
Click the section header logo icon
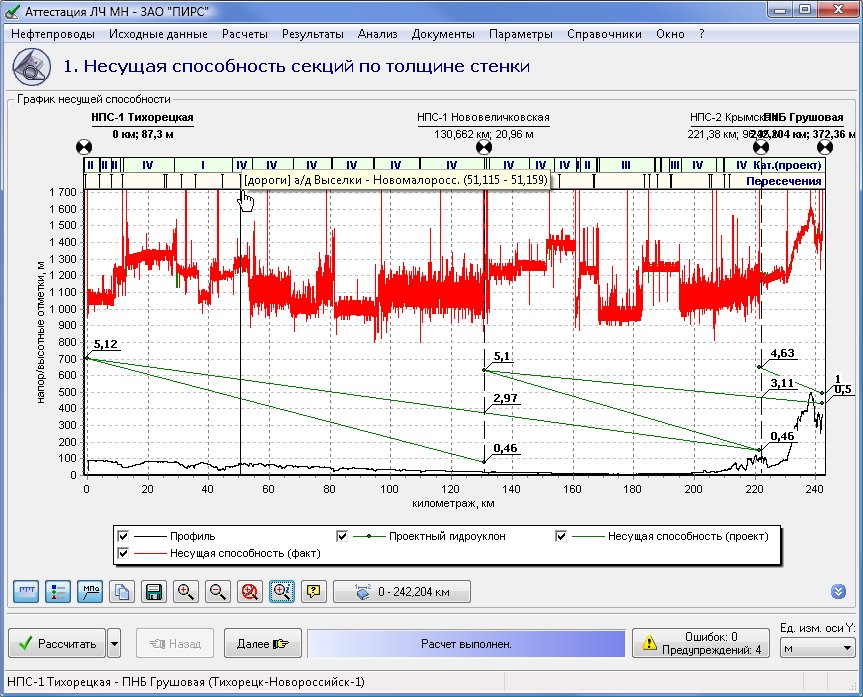point(31,67)
